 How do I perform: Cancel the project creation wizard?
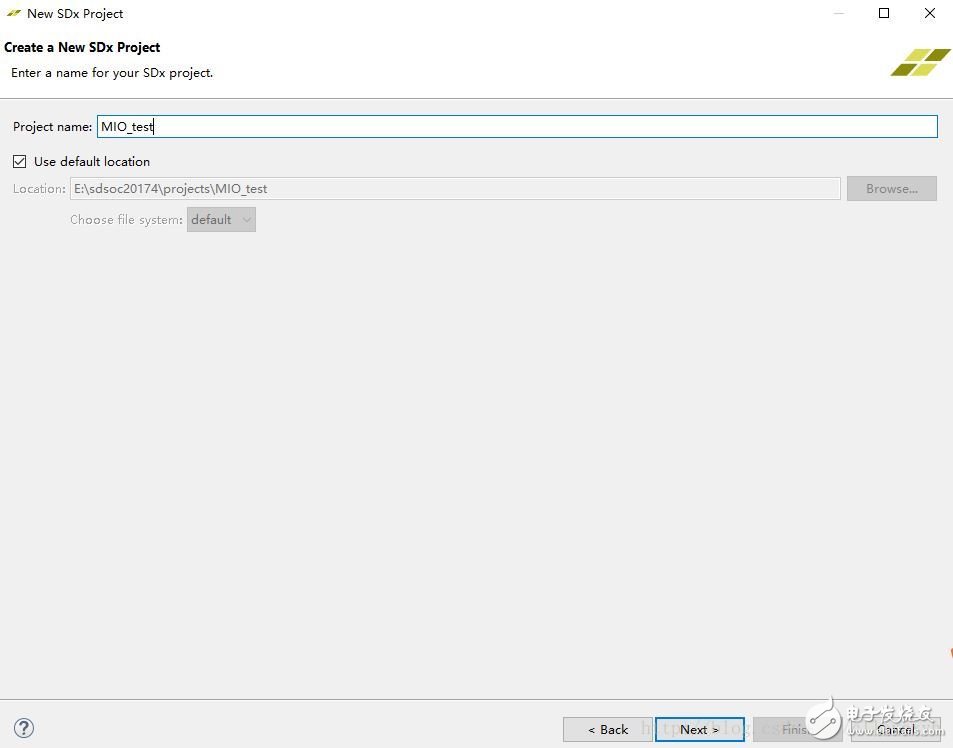(895, 729)
